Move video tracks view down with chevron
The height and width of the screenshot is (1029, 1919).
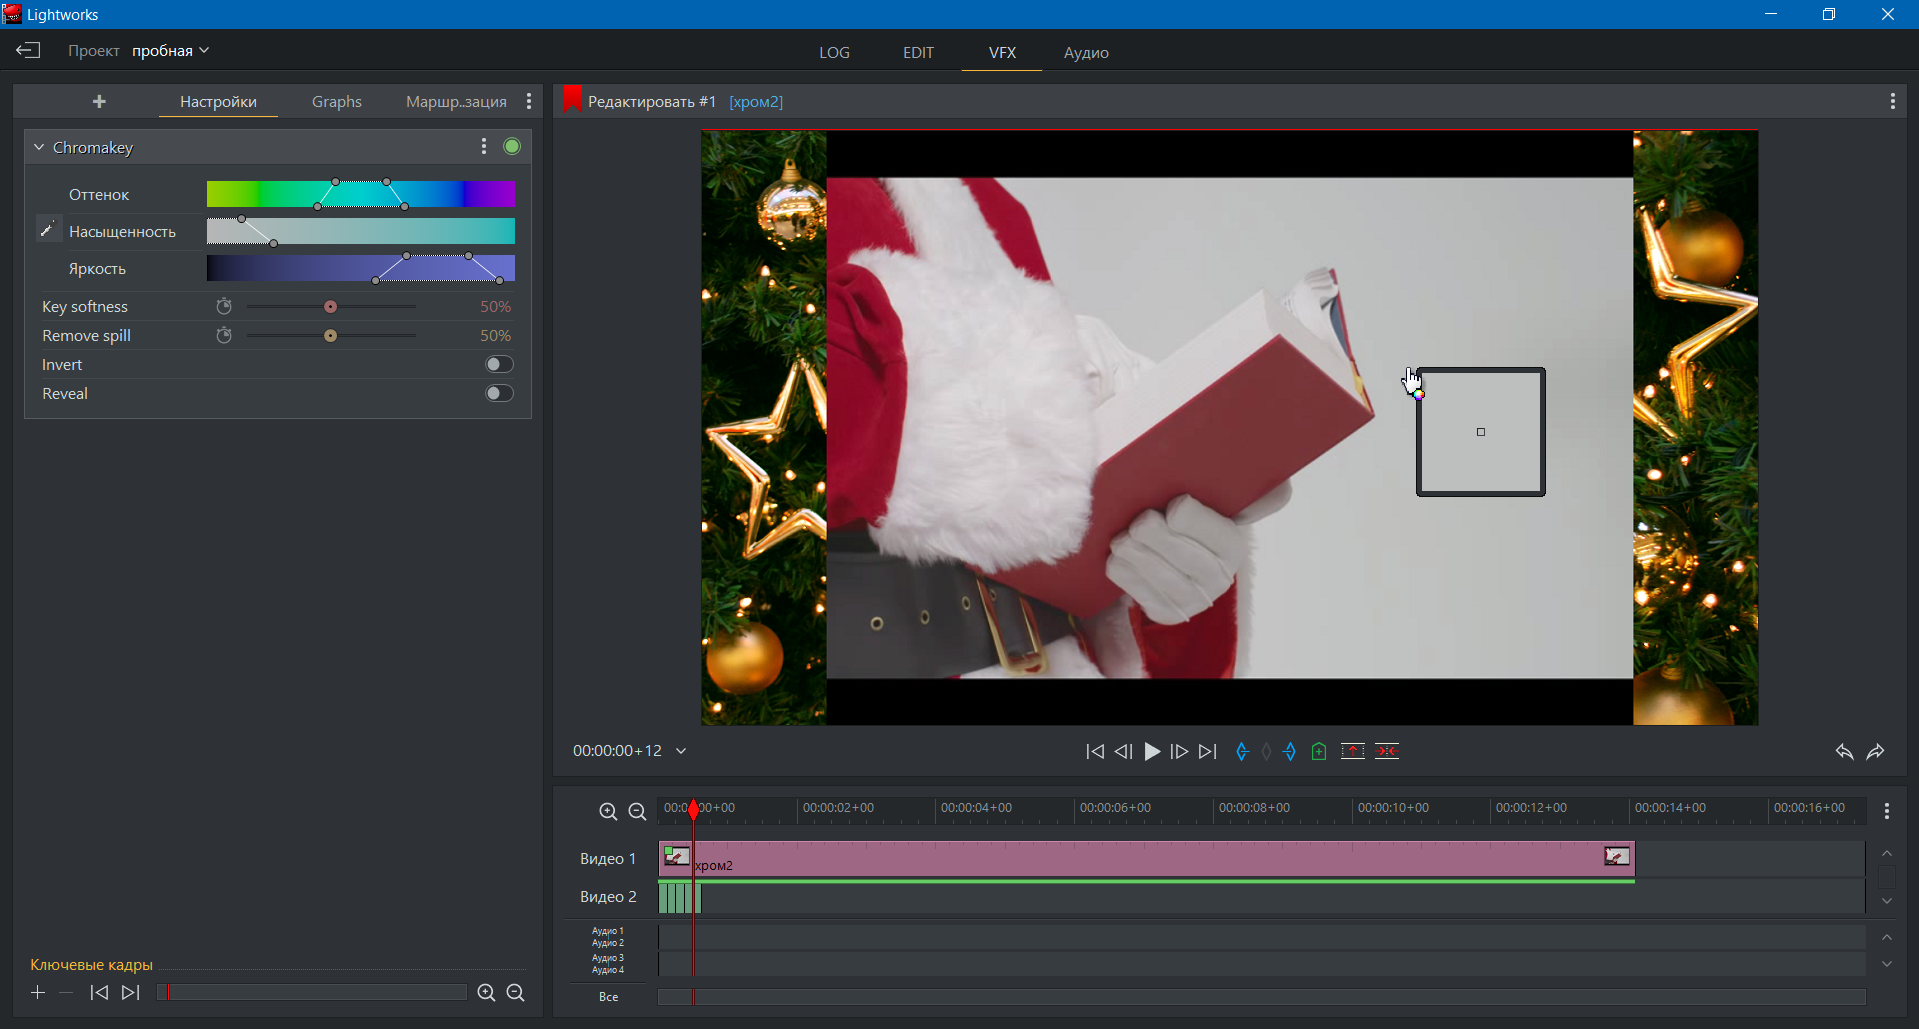(1887, 902)
